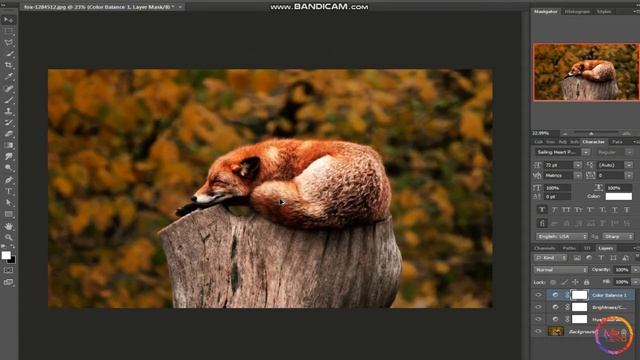Open the English: USA language dropdown
Image resolution: width=640 pixels, height=360 pixels.
[x=562, y=236]
